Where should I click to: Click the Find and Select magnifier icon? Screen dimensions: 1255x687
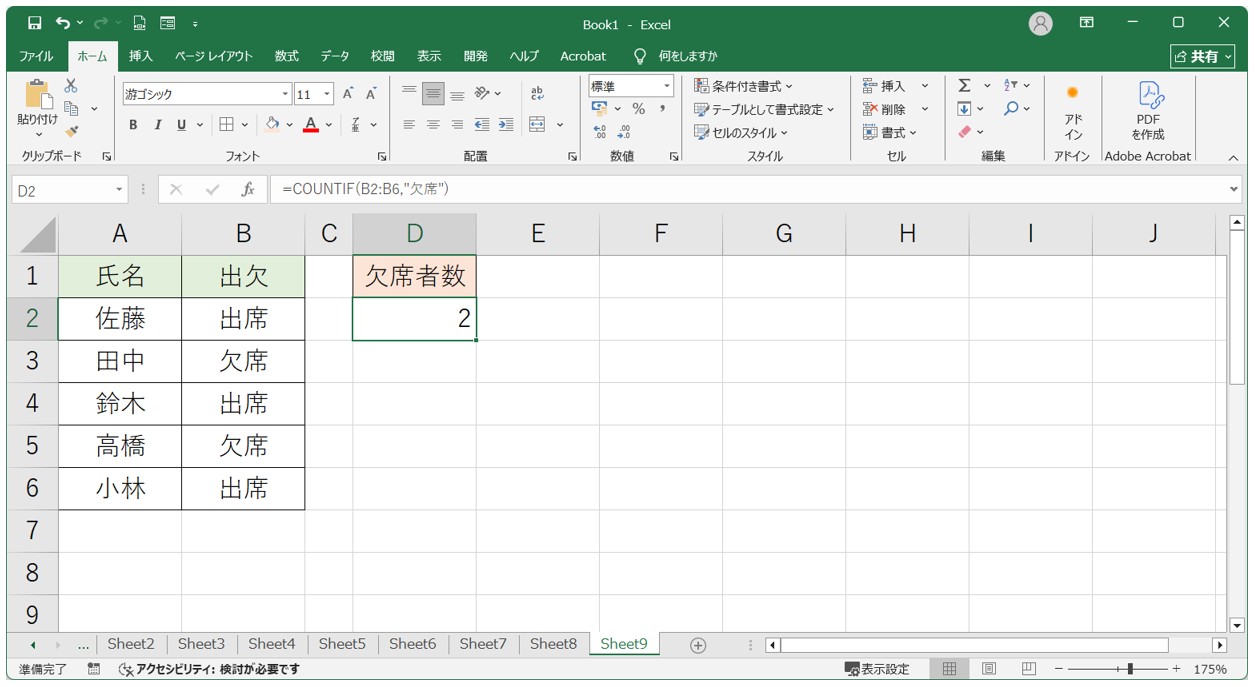point(1012,109)
